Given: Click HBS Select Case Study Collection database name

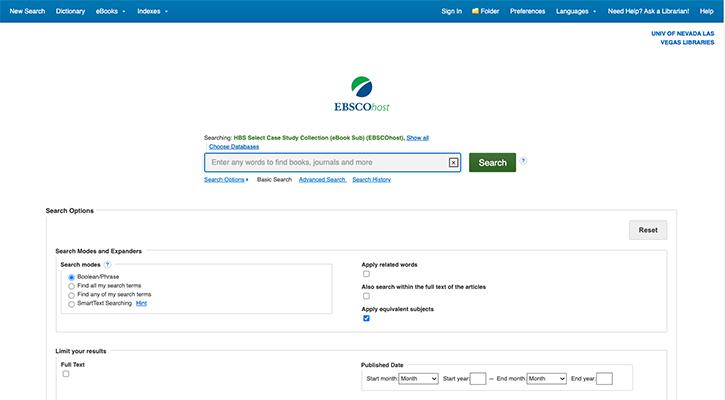Looking at the screenshot, I should (x=319, y=138).
